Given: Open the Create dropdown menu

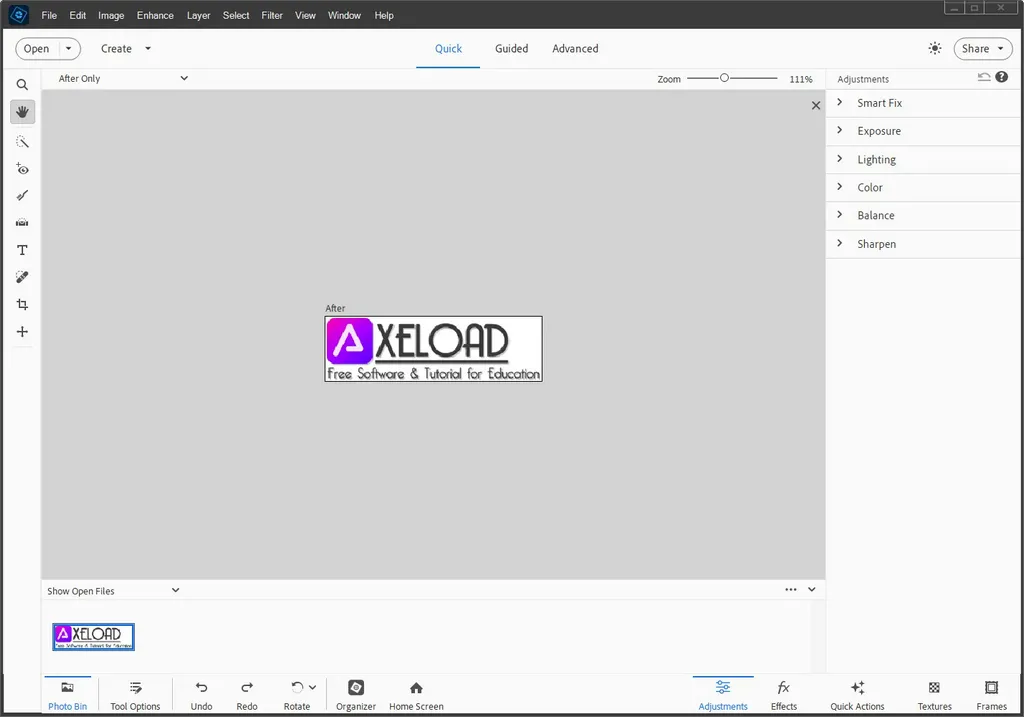Looking at the screenshot, I should coord(125,48).
